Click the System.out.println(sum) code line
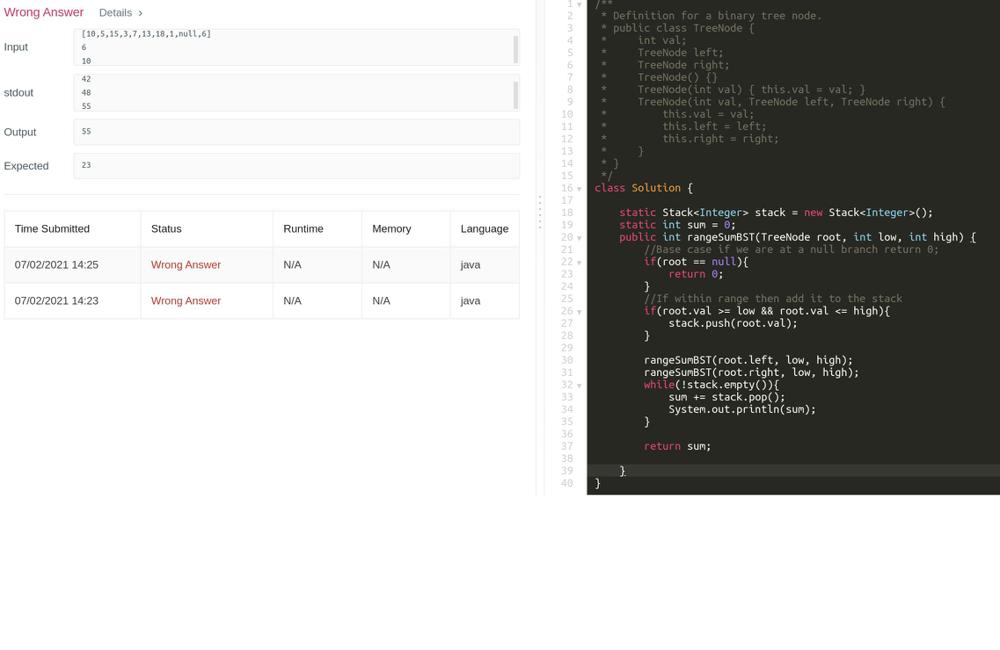Screen dimensions: 1000x650 point(742,409)
